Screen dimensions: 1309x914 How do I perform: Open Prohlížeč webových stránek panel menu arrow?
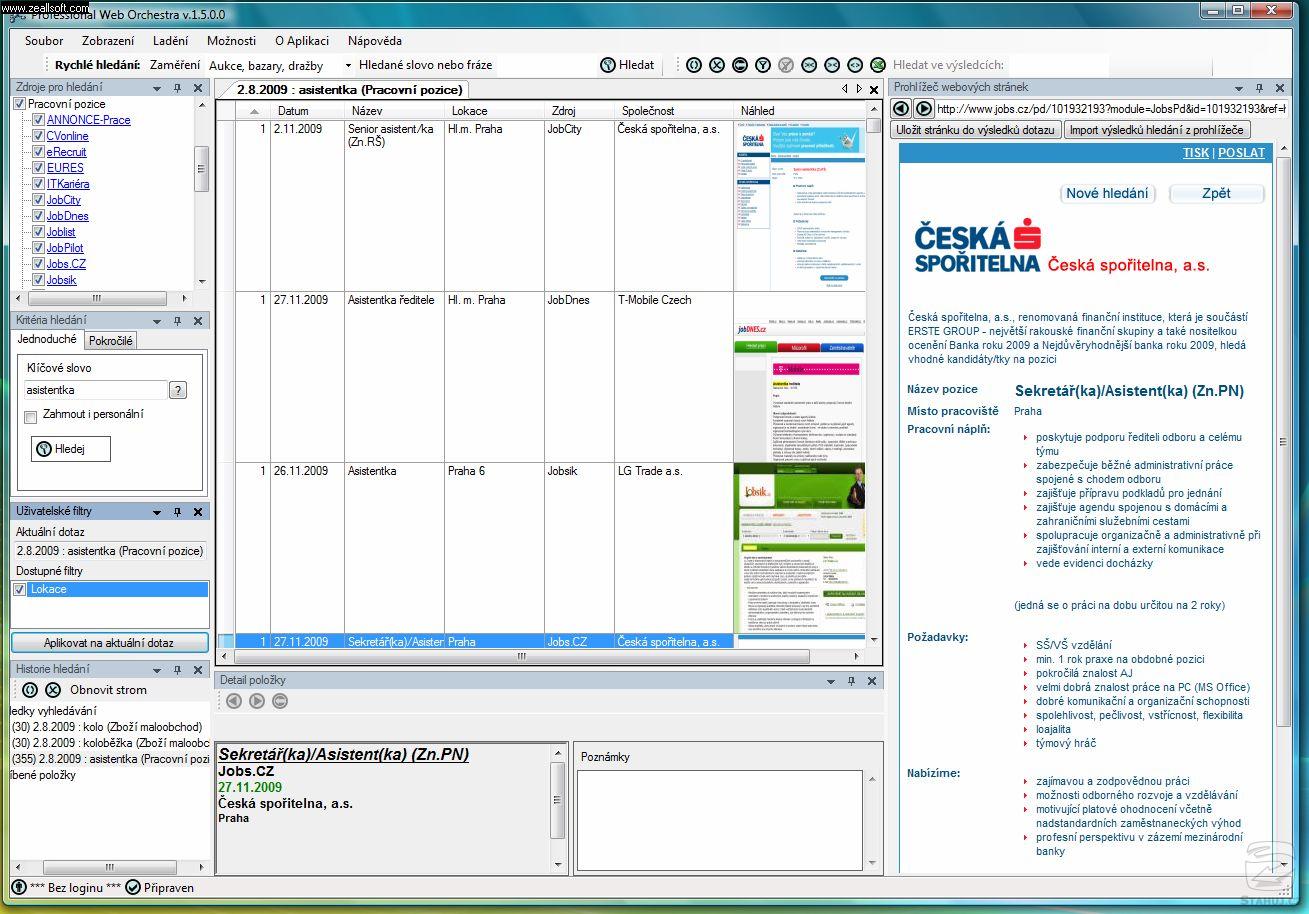1238,88
